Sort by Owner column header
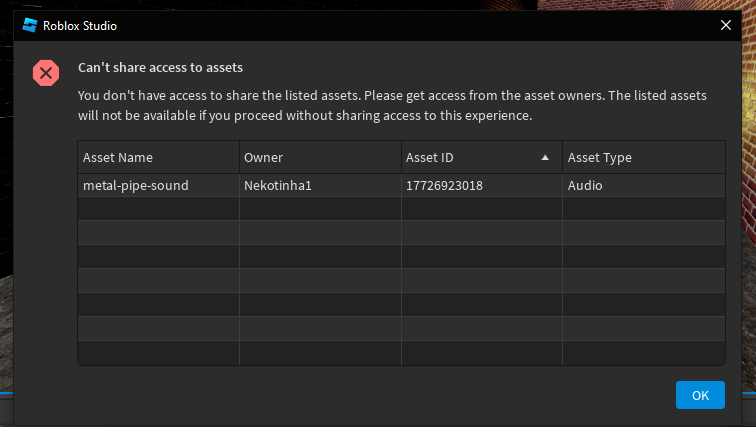The height and width of the screenshot is (427, 756). pos(320,158)
